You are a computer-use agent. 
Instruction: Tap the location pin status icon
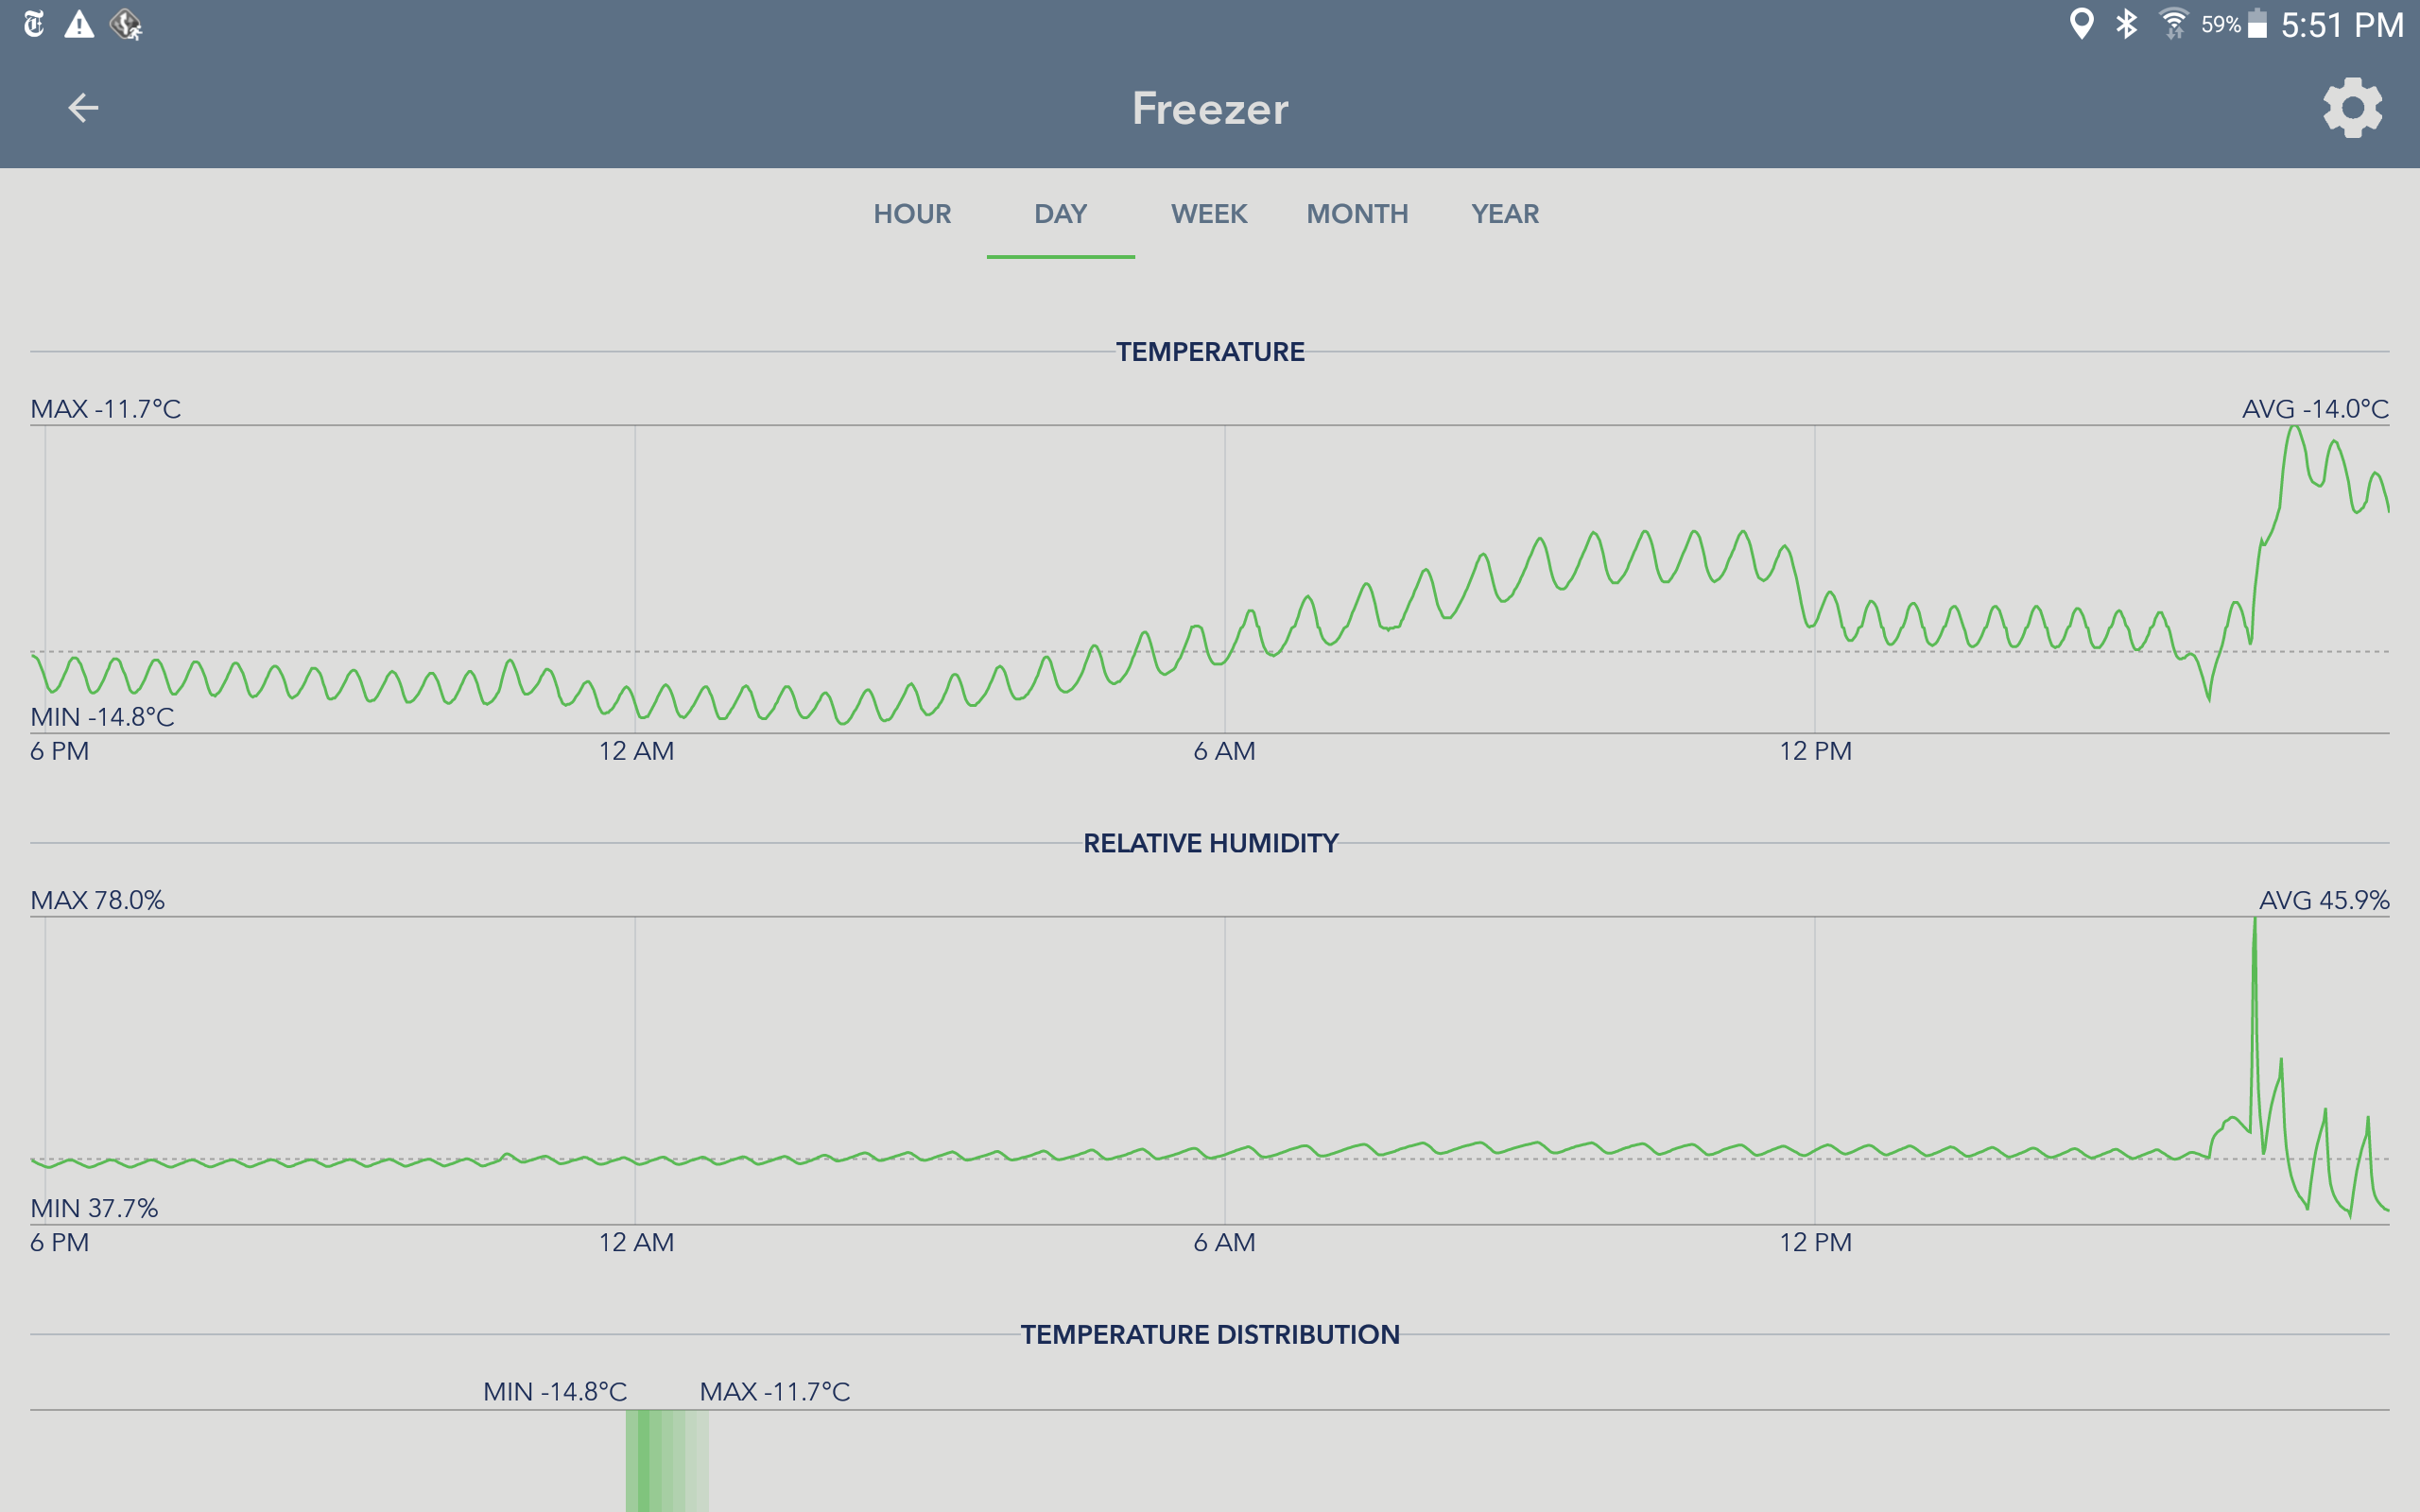coord(2081,24)
